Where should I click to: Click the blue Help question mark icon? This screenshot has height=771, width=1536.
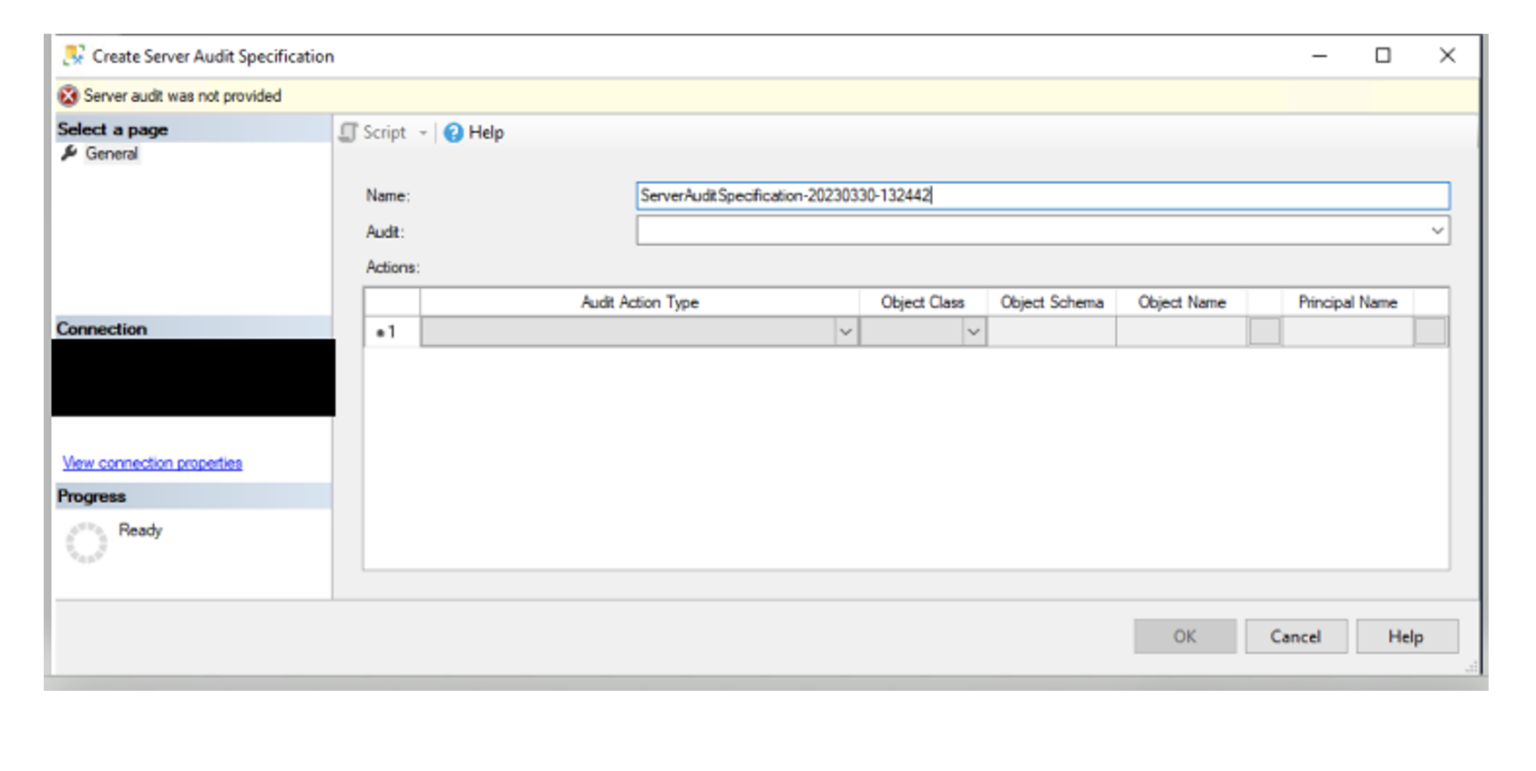[453, 133]
